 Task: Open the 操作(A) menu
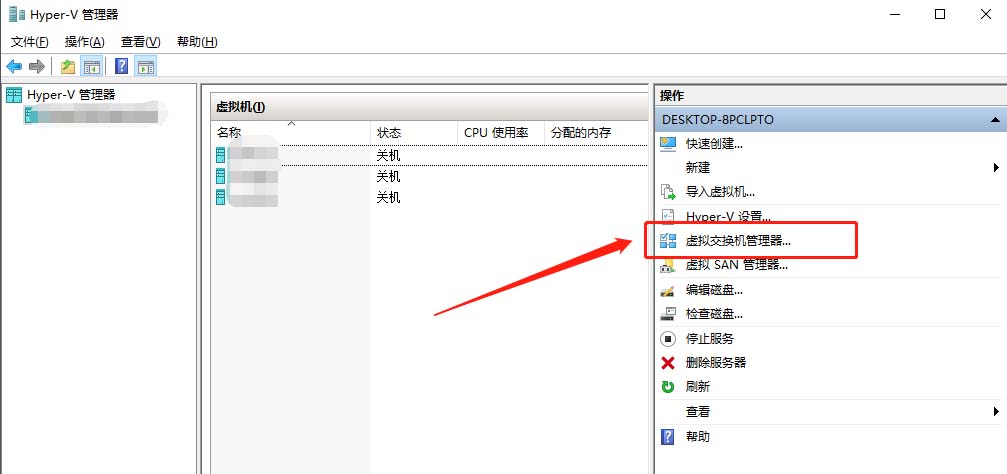[85, 42]
